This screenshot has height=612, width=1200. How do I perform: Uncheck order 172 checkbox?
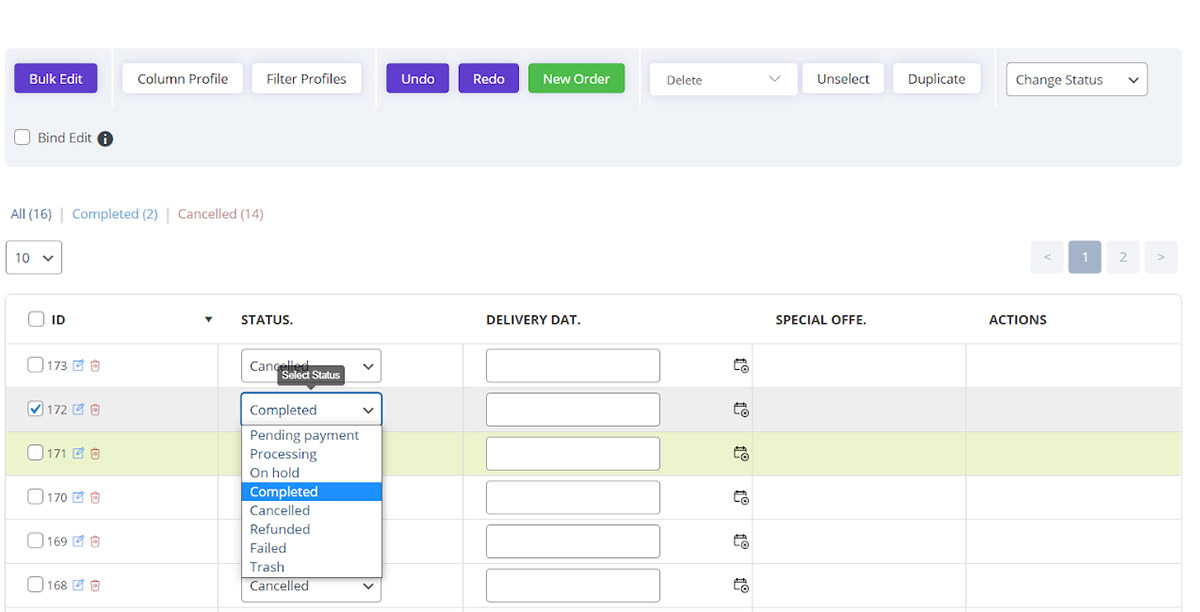35,409
